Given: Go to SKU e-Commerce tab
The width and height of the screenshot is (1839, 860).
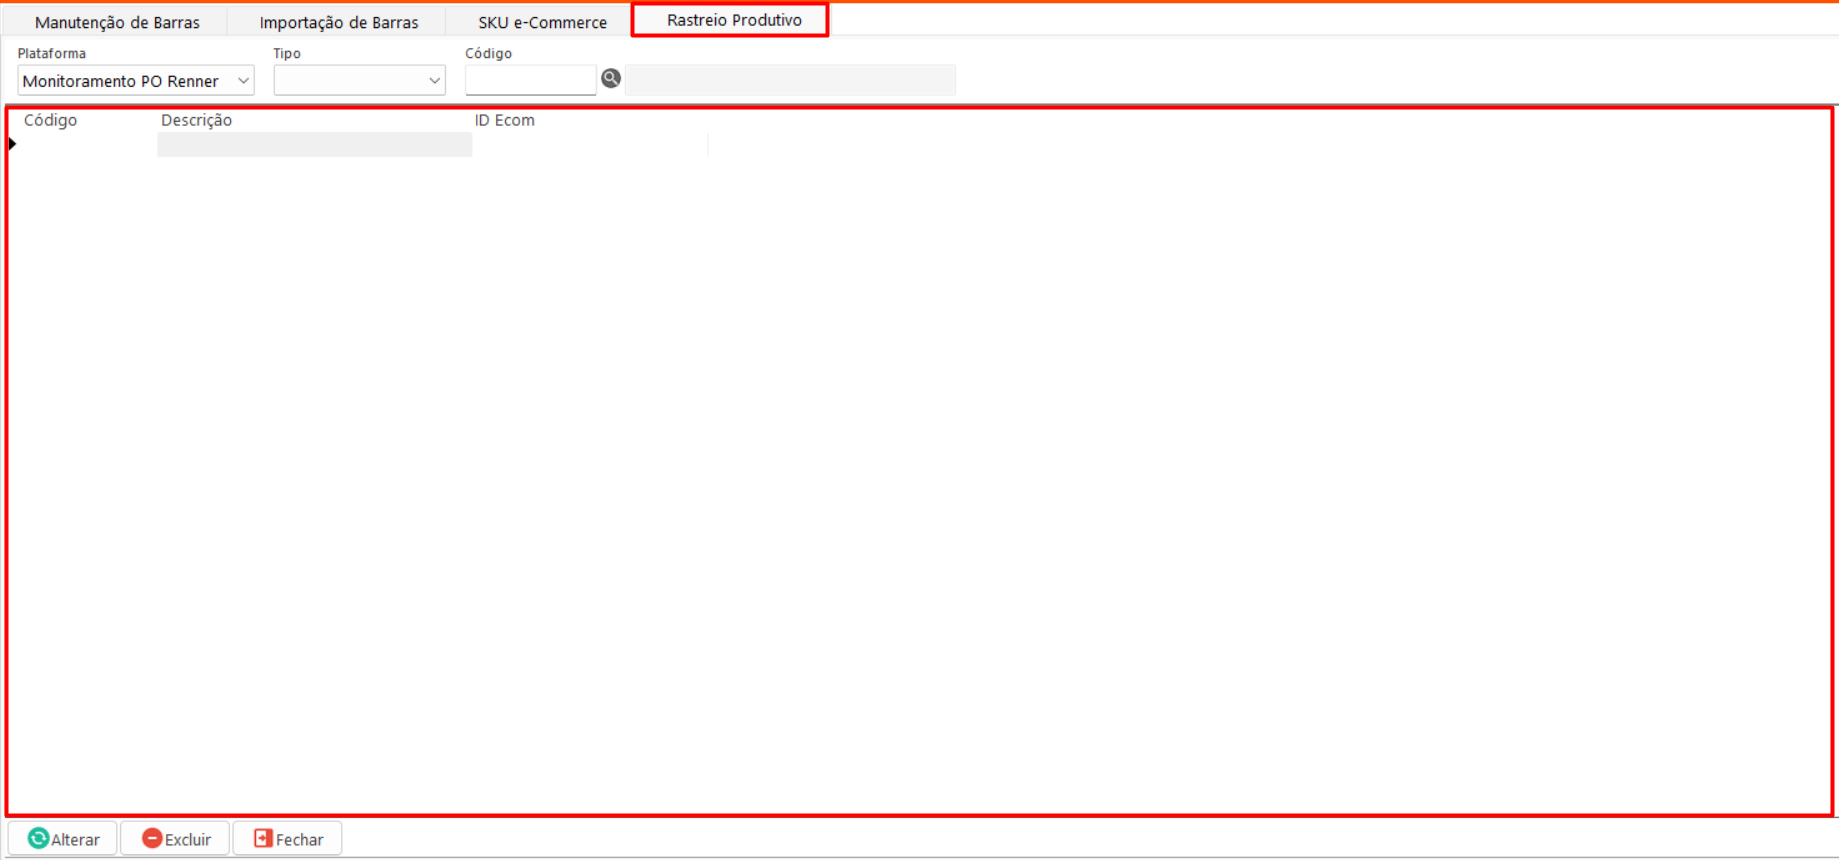Looking at the screenshot, I should tap(542, 22).
